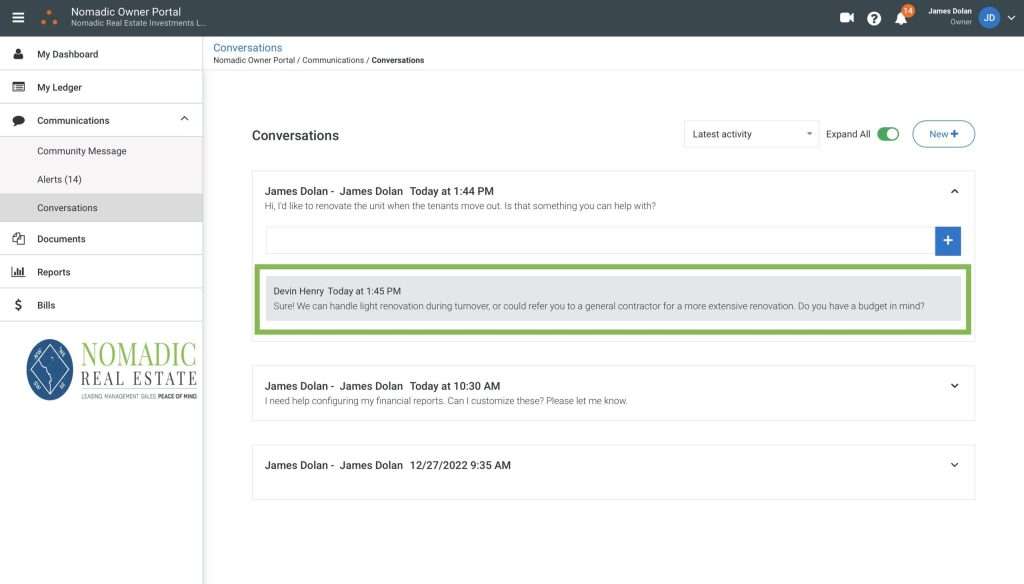Open the hamburger navigation menu
This screenshot has width=1024, height=584.
coord(18,17)
